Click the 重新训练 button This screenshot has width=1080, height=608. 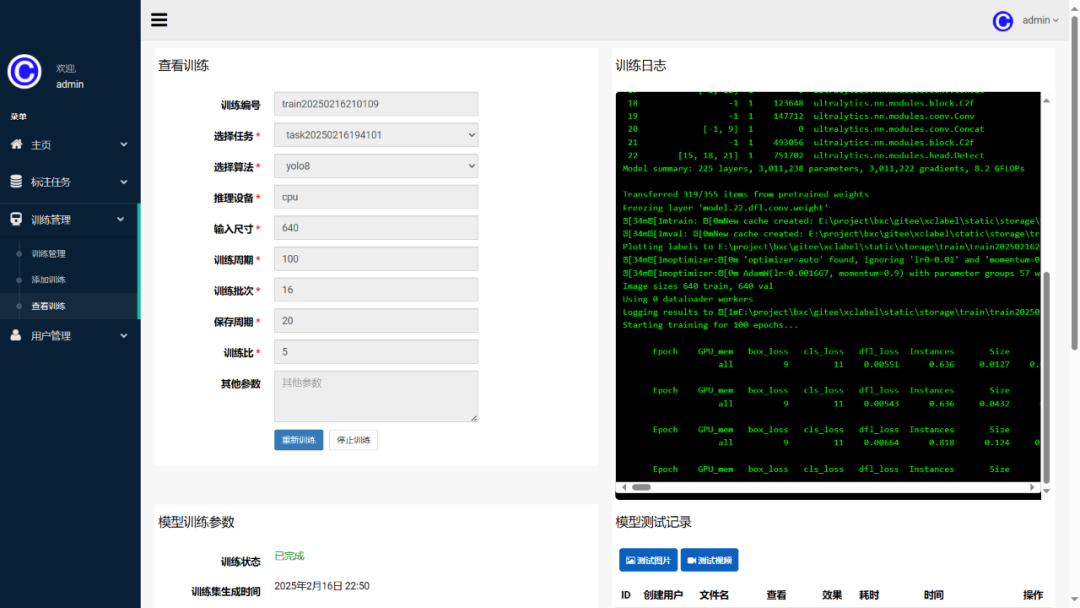pyautogui.click(x=298, y=440)
